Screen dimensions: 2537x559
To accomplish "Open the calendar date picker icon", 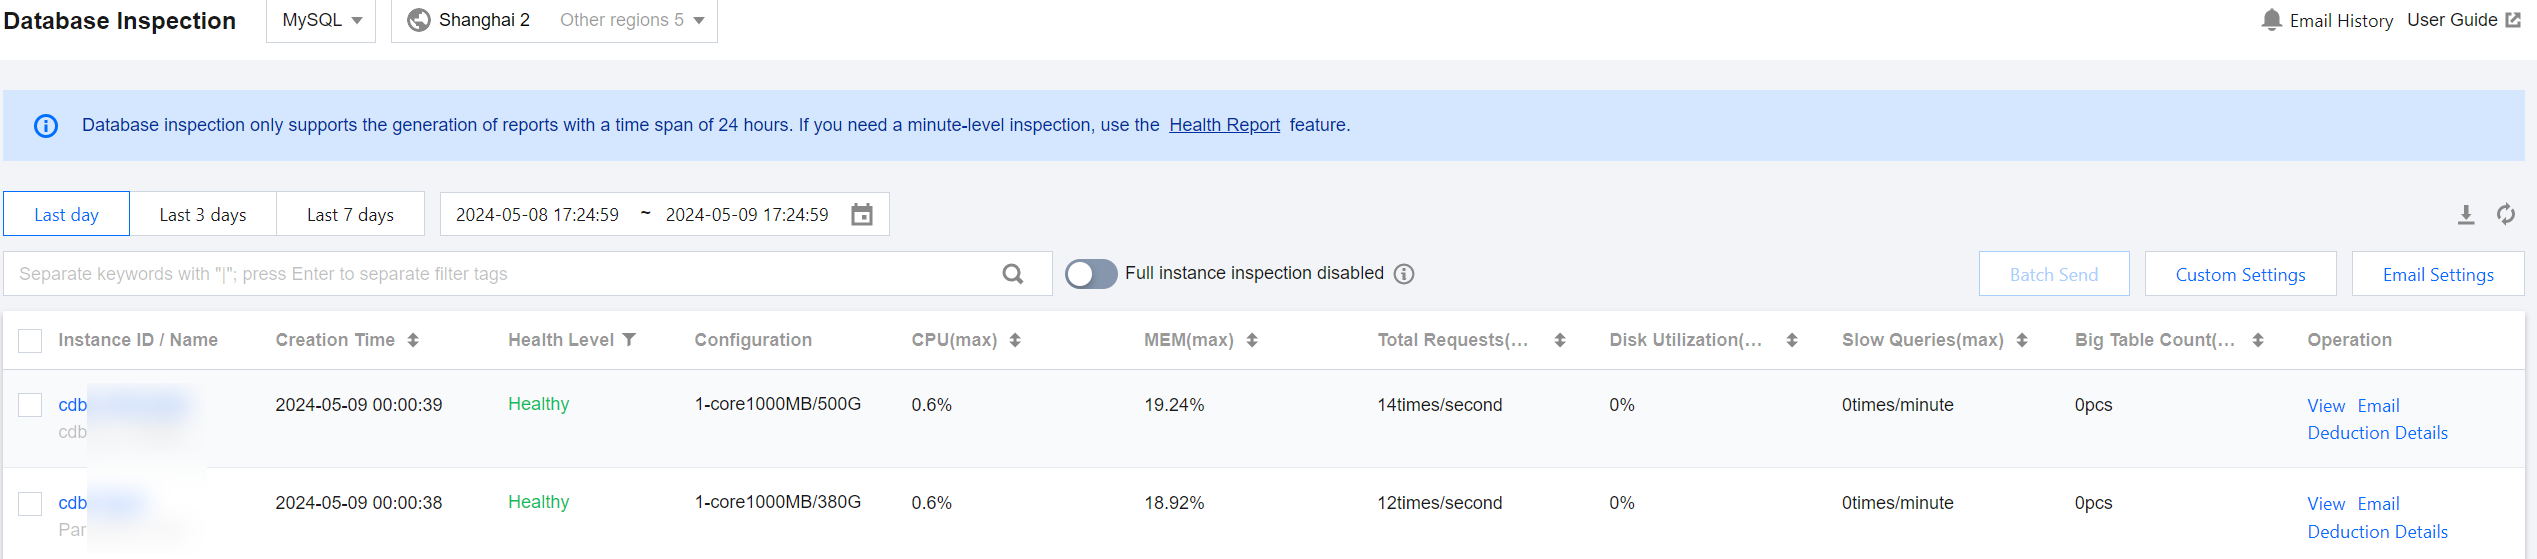I will click(862, 215).
